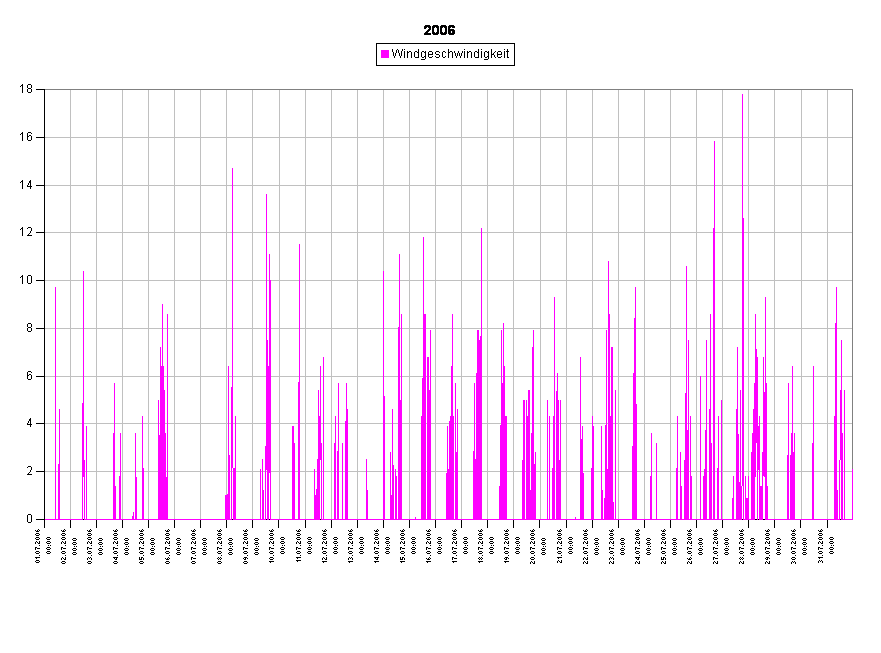Image resolution: width=881 pixels, height=653 pixels.
Task: Click the faint chart title above legend
Action: click(440, 30)
